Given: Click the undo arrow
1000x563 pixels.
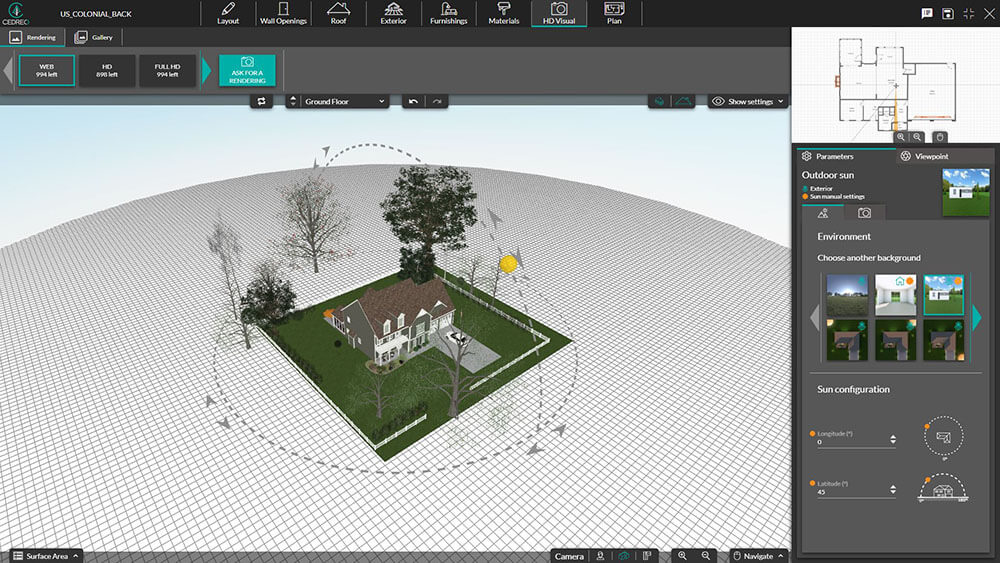Looking at the screenshot, I should 414,101.
